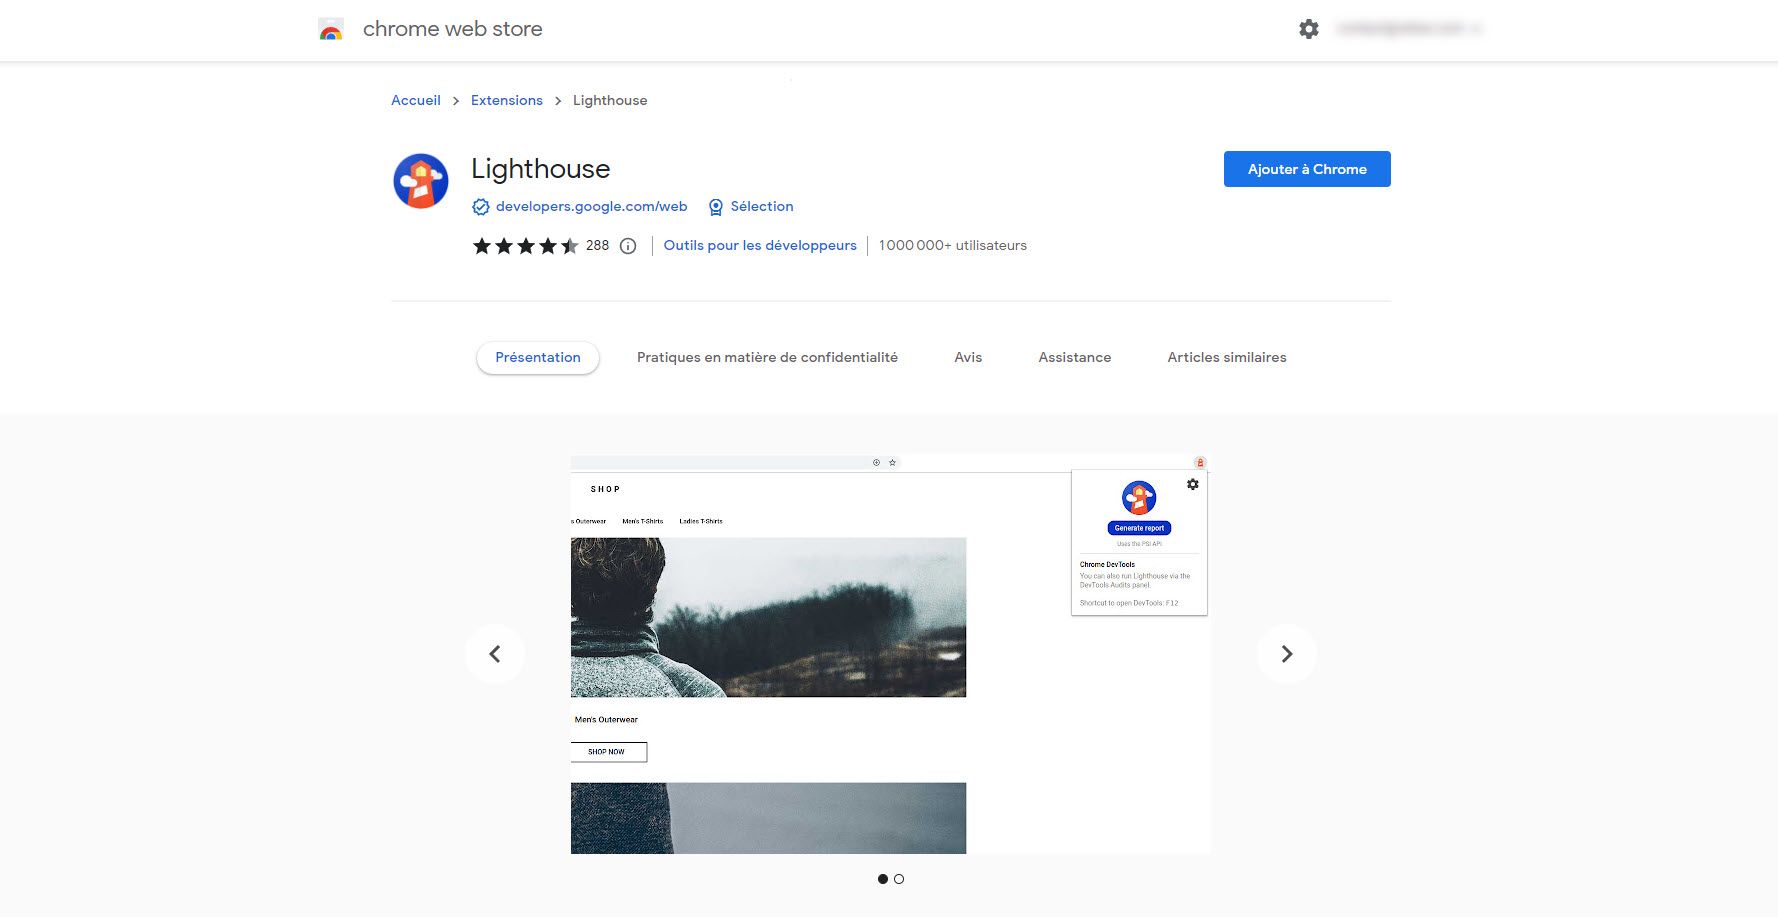Screen dimensions: 1778x917
Task: Switch to the Articles similaires tab
Action: point(1227,357)
